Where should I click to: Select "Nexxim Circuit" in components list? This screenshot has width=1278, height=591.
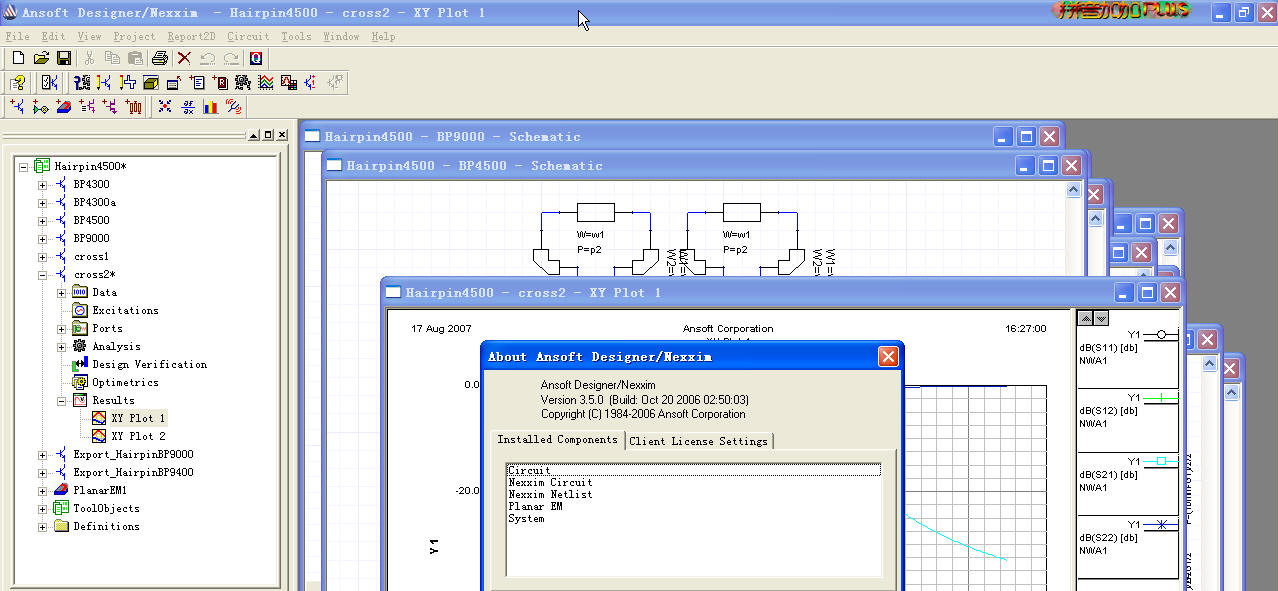550,483
